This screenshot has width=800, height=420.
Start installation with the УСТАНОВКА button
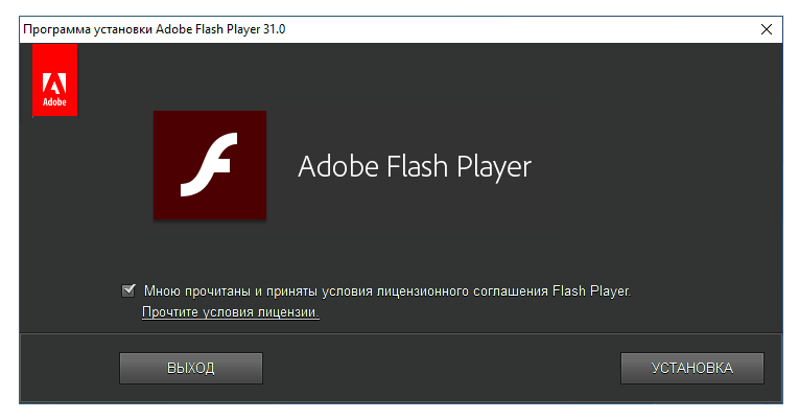click(692, 368)
